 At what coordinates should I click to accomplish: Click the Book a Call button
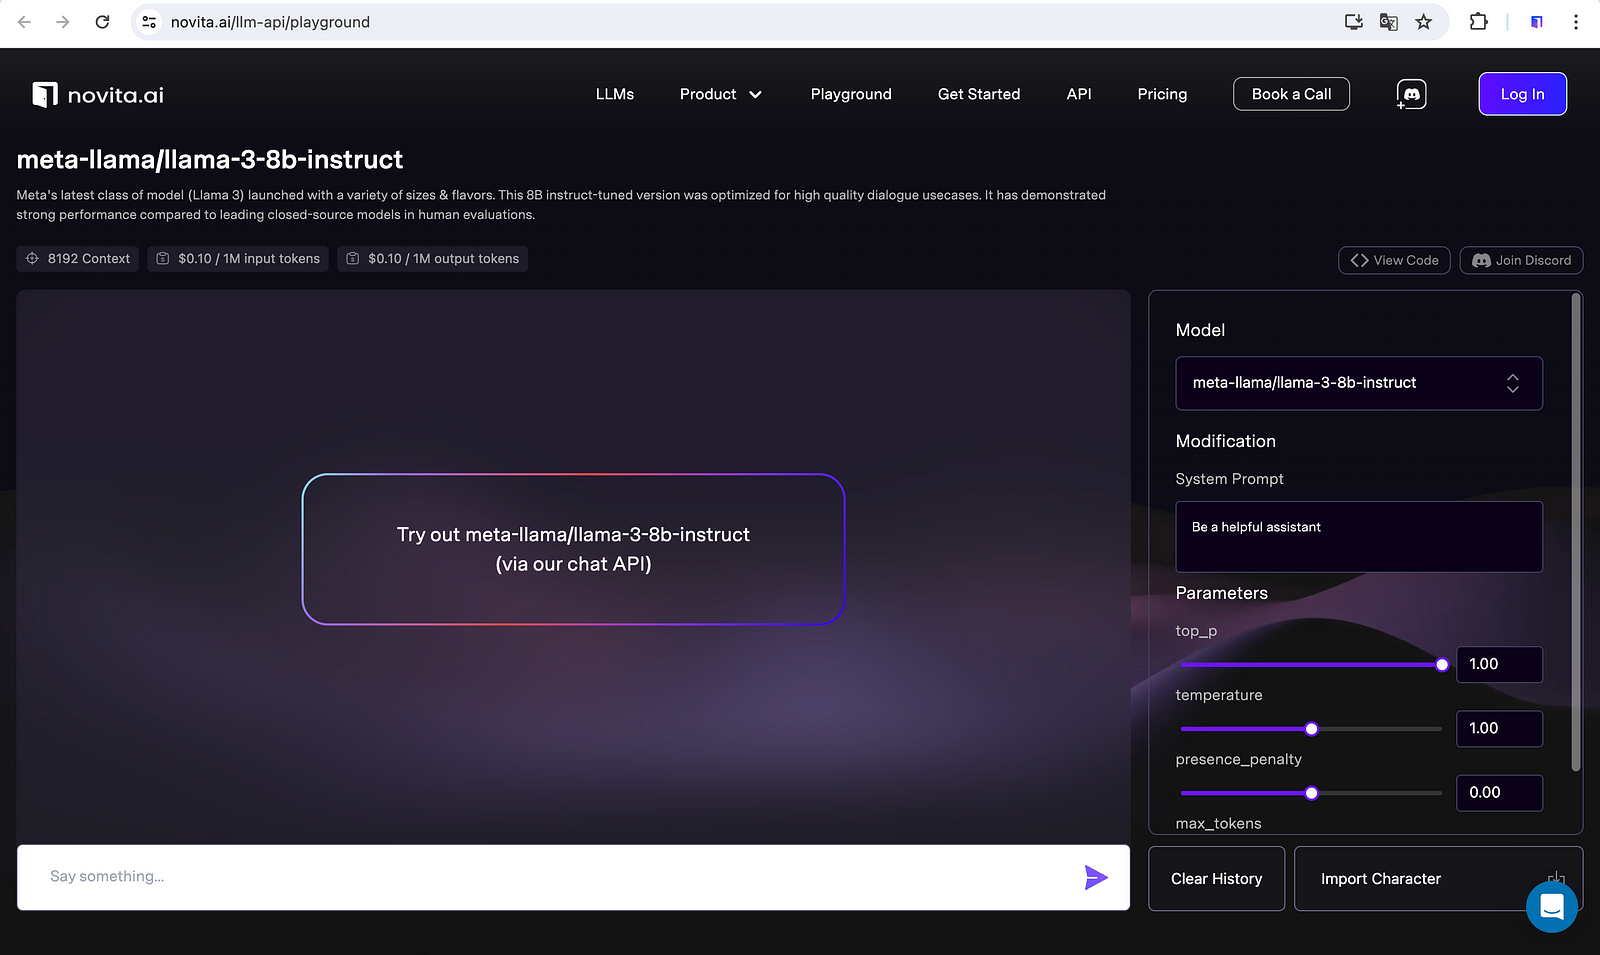click(x=1291, y=94)
